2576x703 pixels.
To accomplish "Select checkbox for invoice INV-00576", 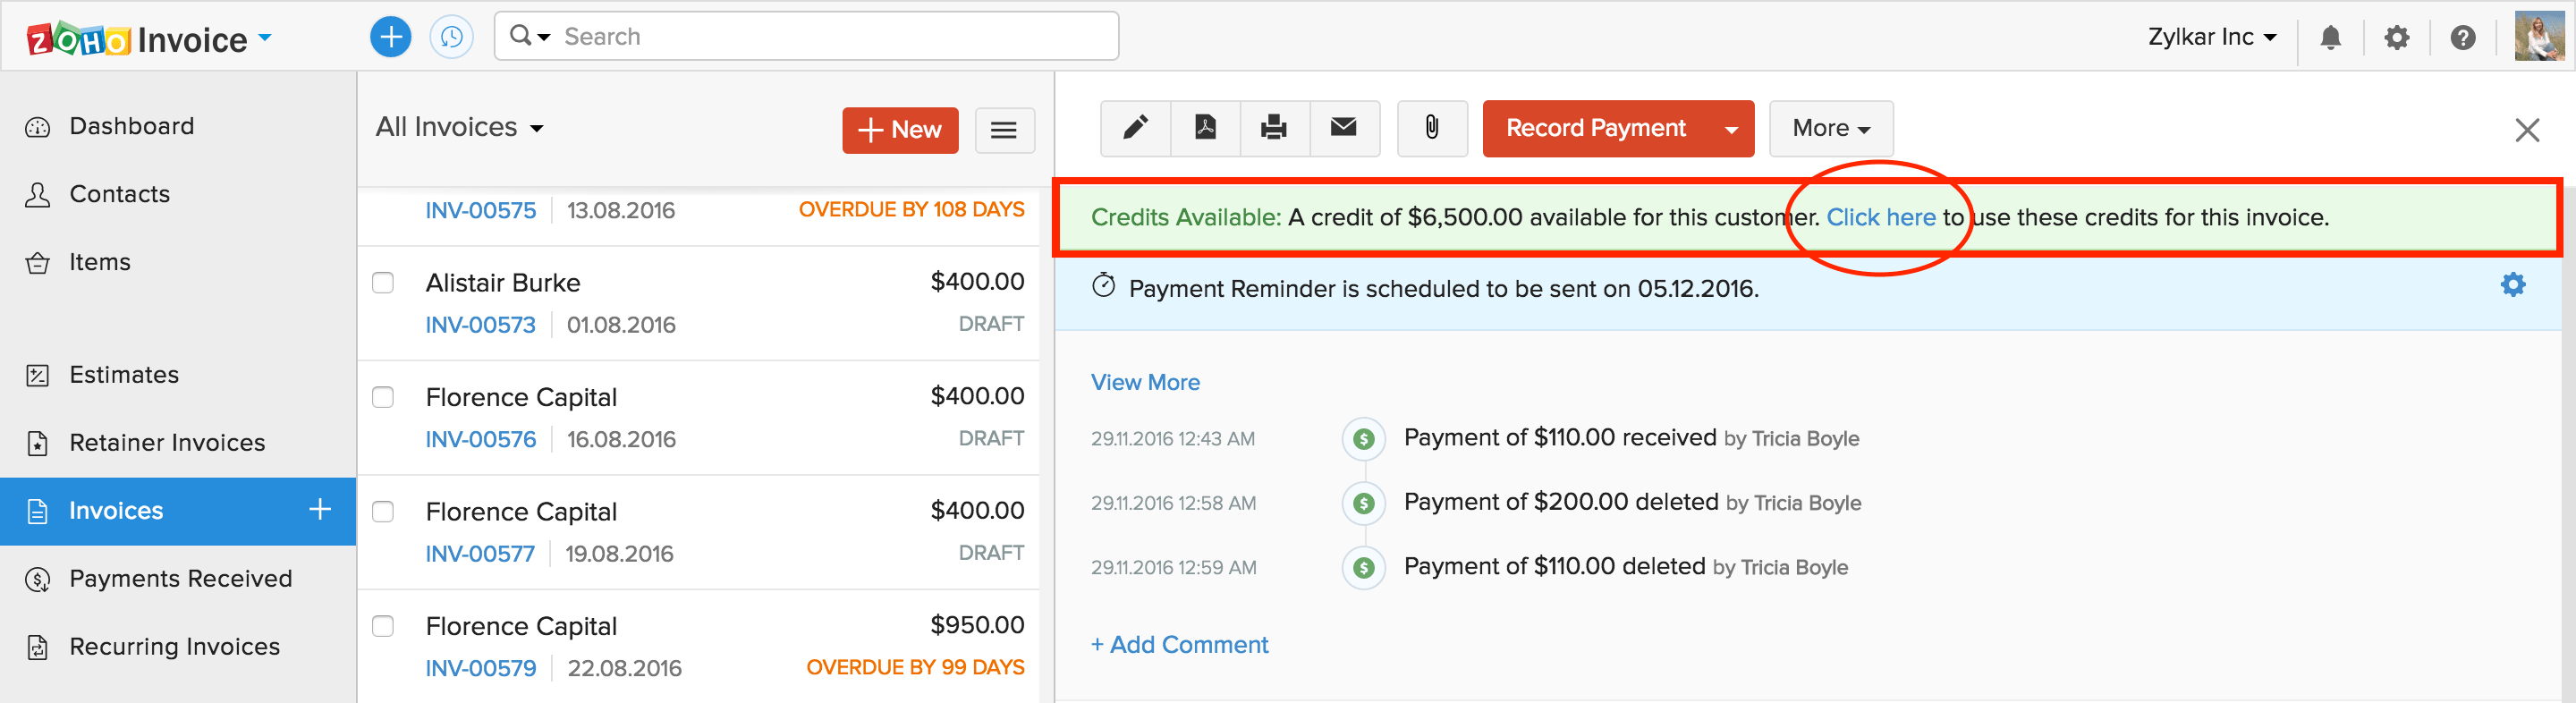I will (x=383, y=397).
